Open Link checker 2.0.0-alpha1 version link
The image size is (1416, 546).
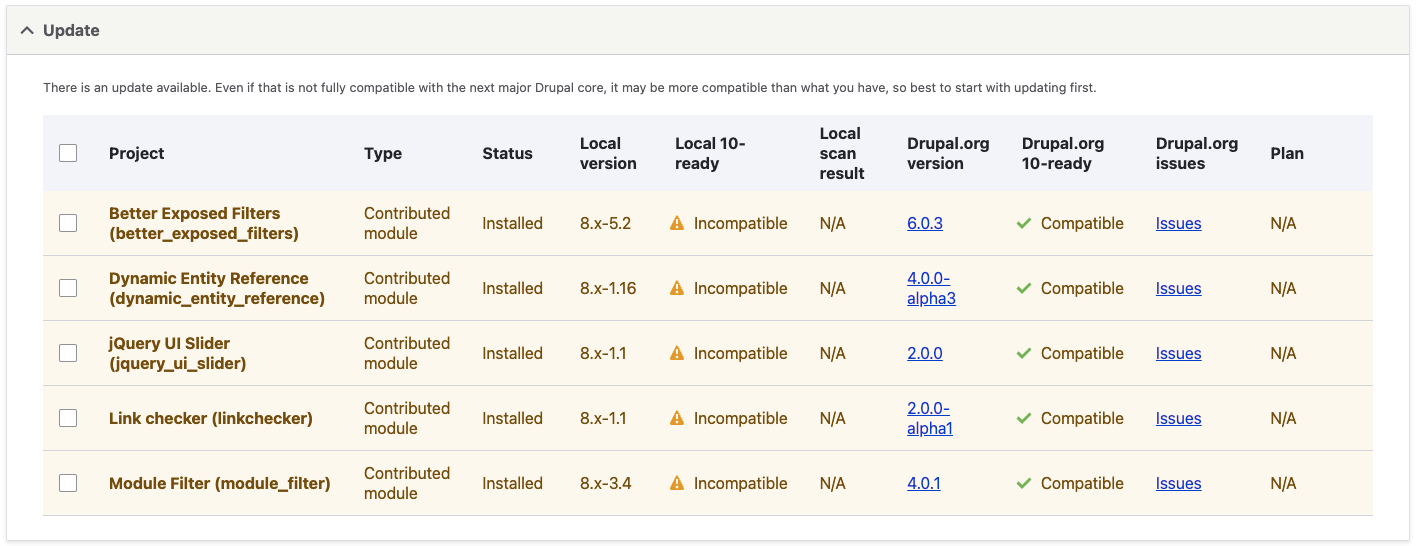click(x=930, y=418)
